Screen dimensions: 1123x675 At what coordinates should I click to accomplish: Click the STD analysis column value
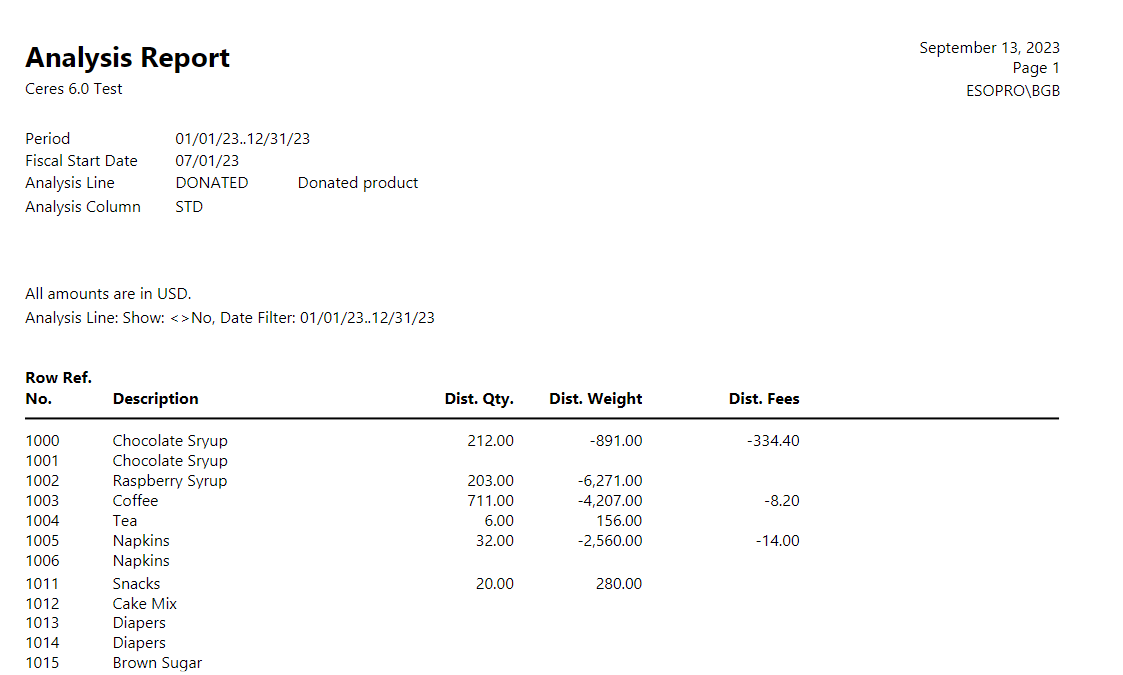click(189, 207)
